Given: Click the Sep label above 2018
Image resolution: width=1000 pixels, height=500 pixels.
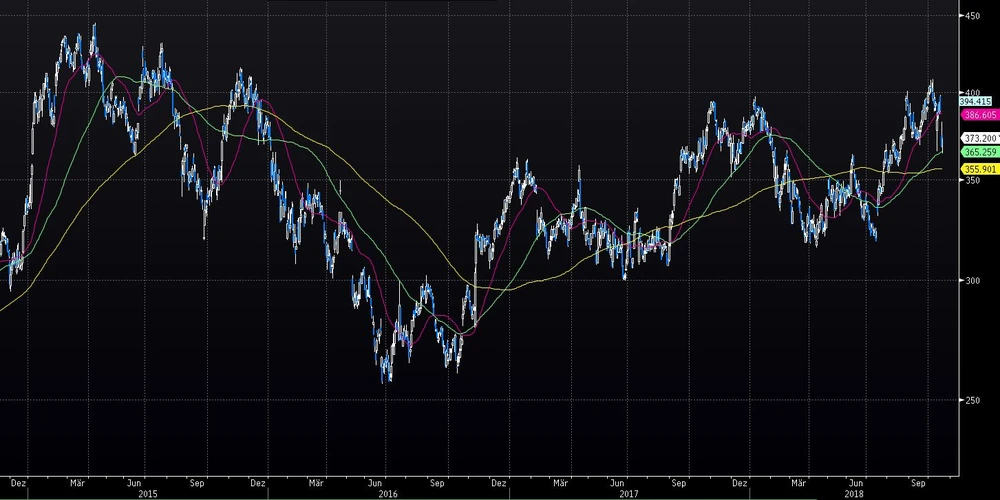Looking at the screenshot, I should coord(918,481).
